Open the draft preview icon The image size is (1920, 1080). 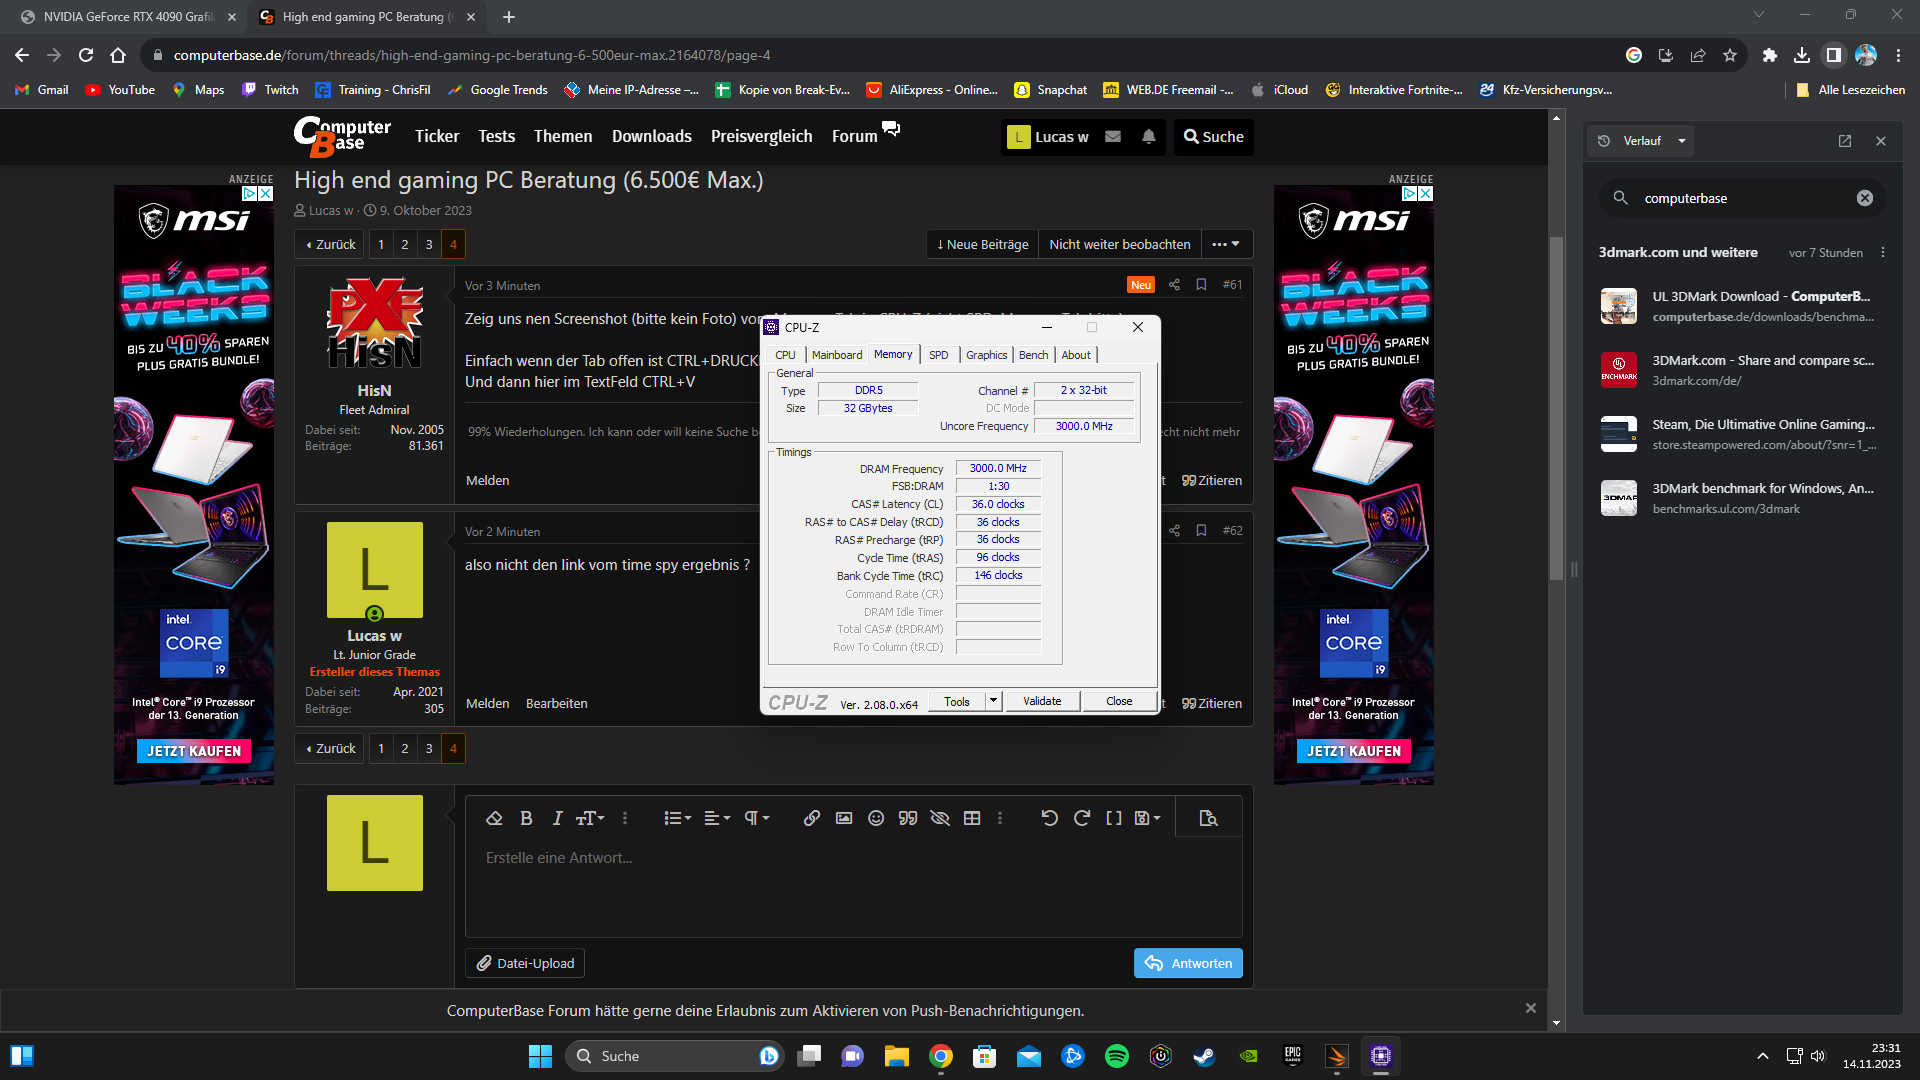click(1207, 817)
